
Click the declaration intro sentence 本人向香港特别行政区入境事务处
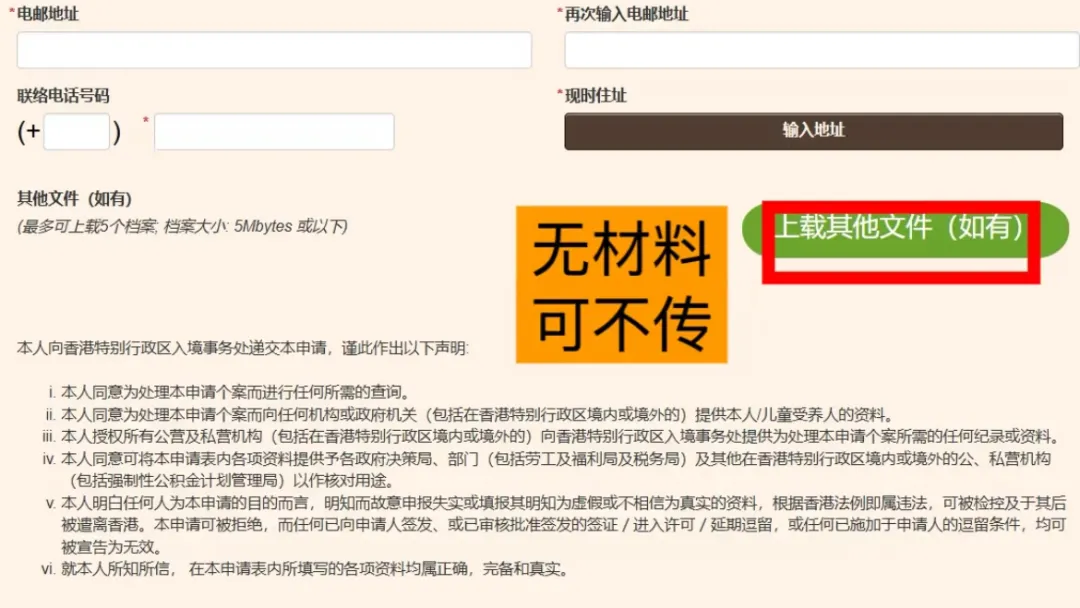click(x=242, y=348)
